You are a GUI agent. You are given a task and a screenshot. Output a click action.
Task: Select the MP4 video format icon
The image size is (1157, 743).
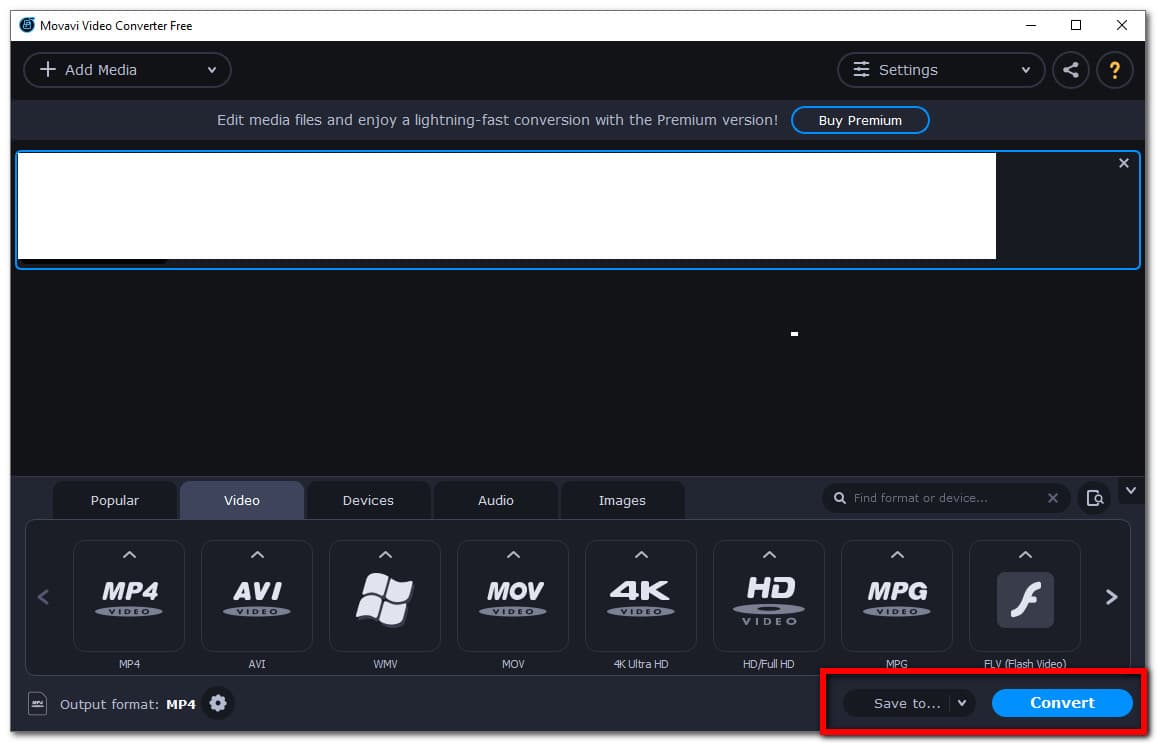point(129,598)
